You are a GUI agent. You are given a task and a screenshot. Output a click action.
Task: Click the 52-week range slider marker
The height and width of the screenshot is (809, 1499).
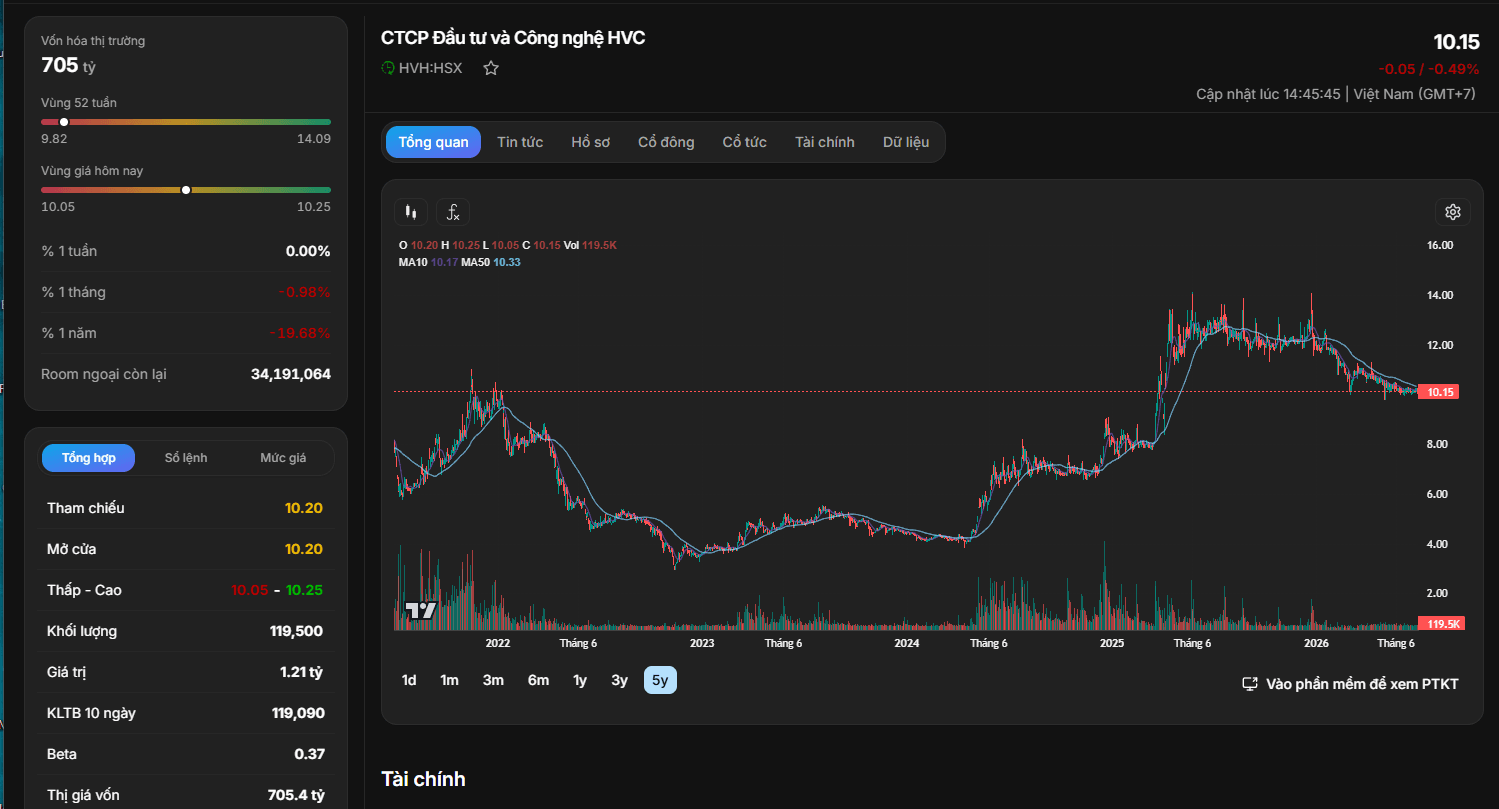coord(64,122)
